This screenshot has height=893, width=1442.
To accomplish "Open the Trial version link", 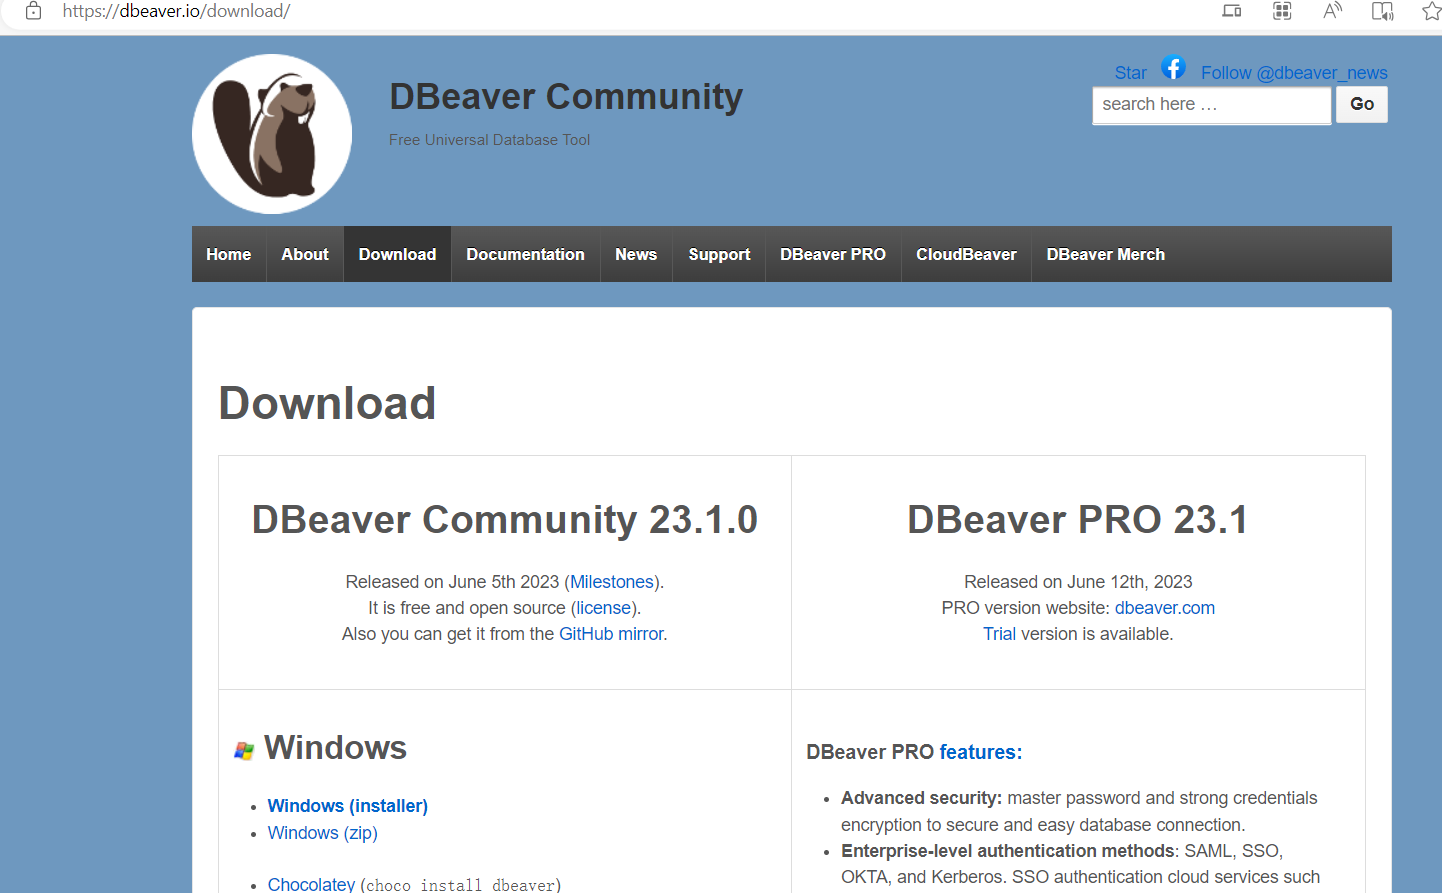I will [x=999, y=634].
